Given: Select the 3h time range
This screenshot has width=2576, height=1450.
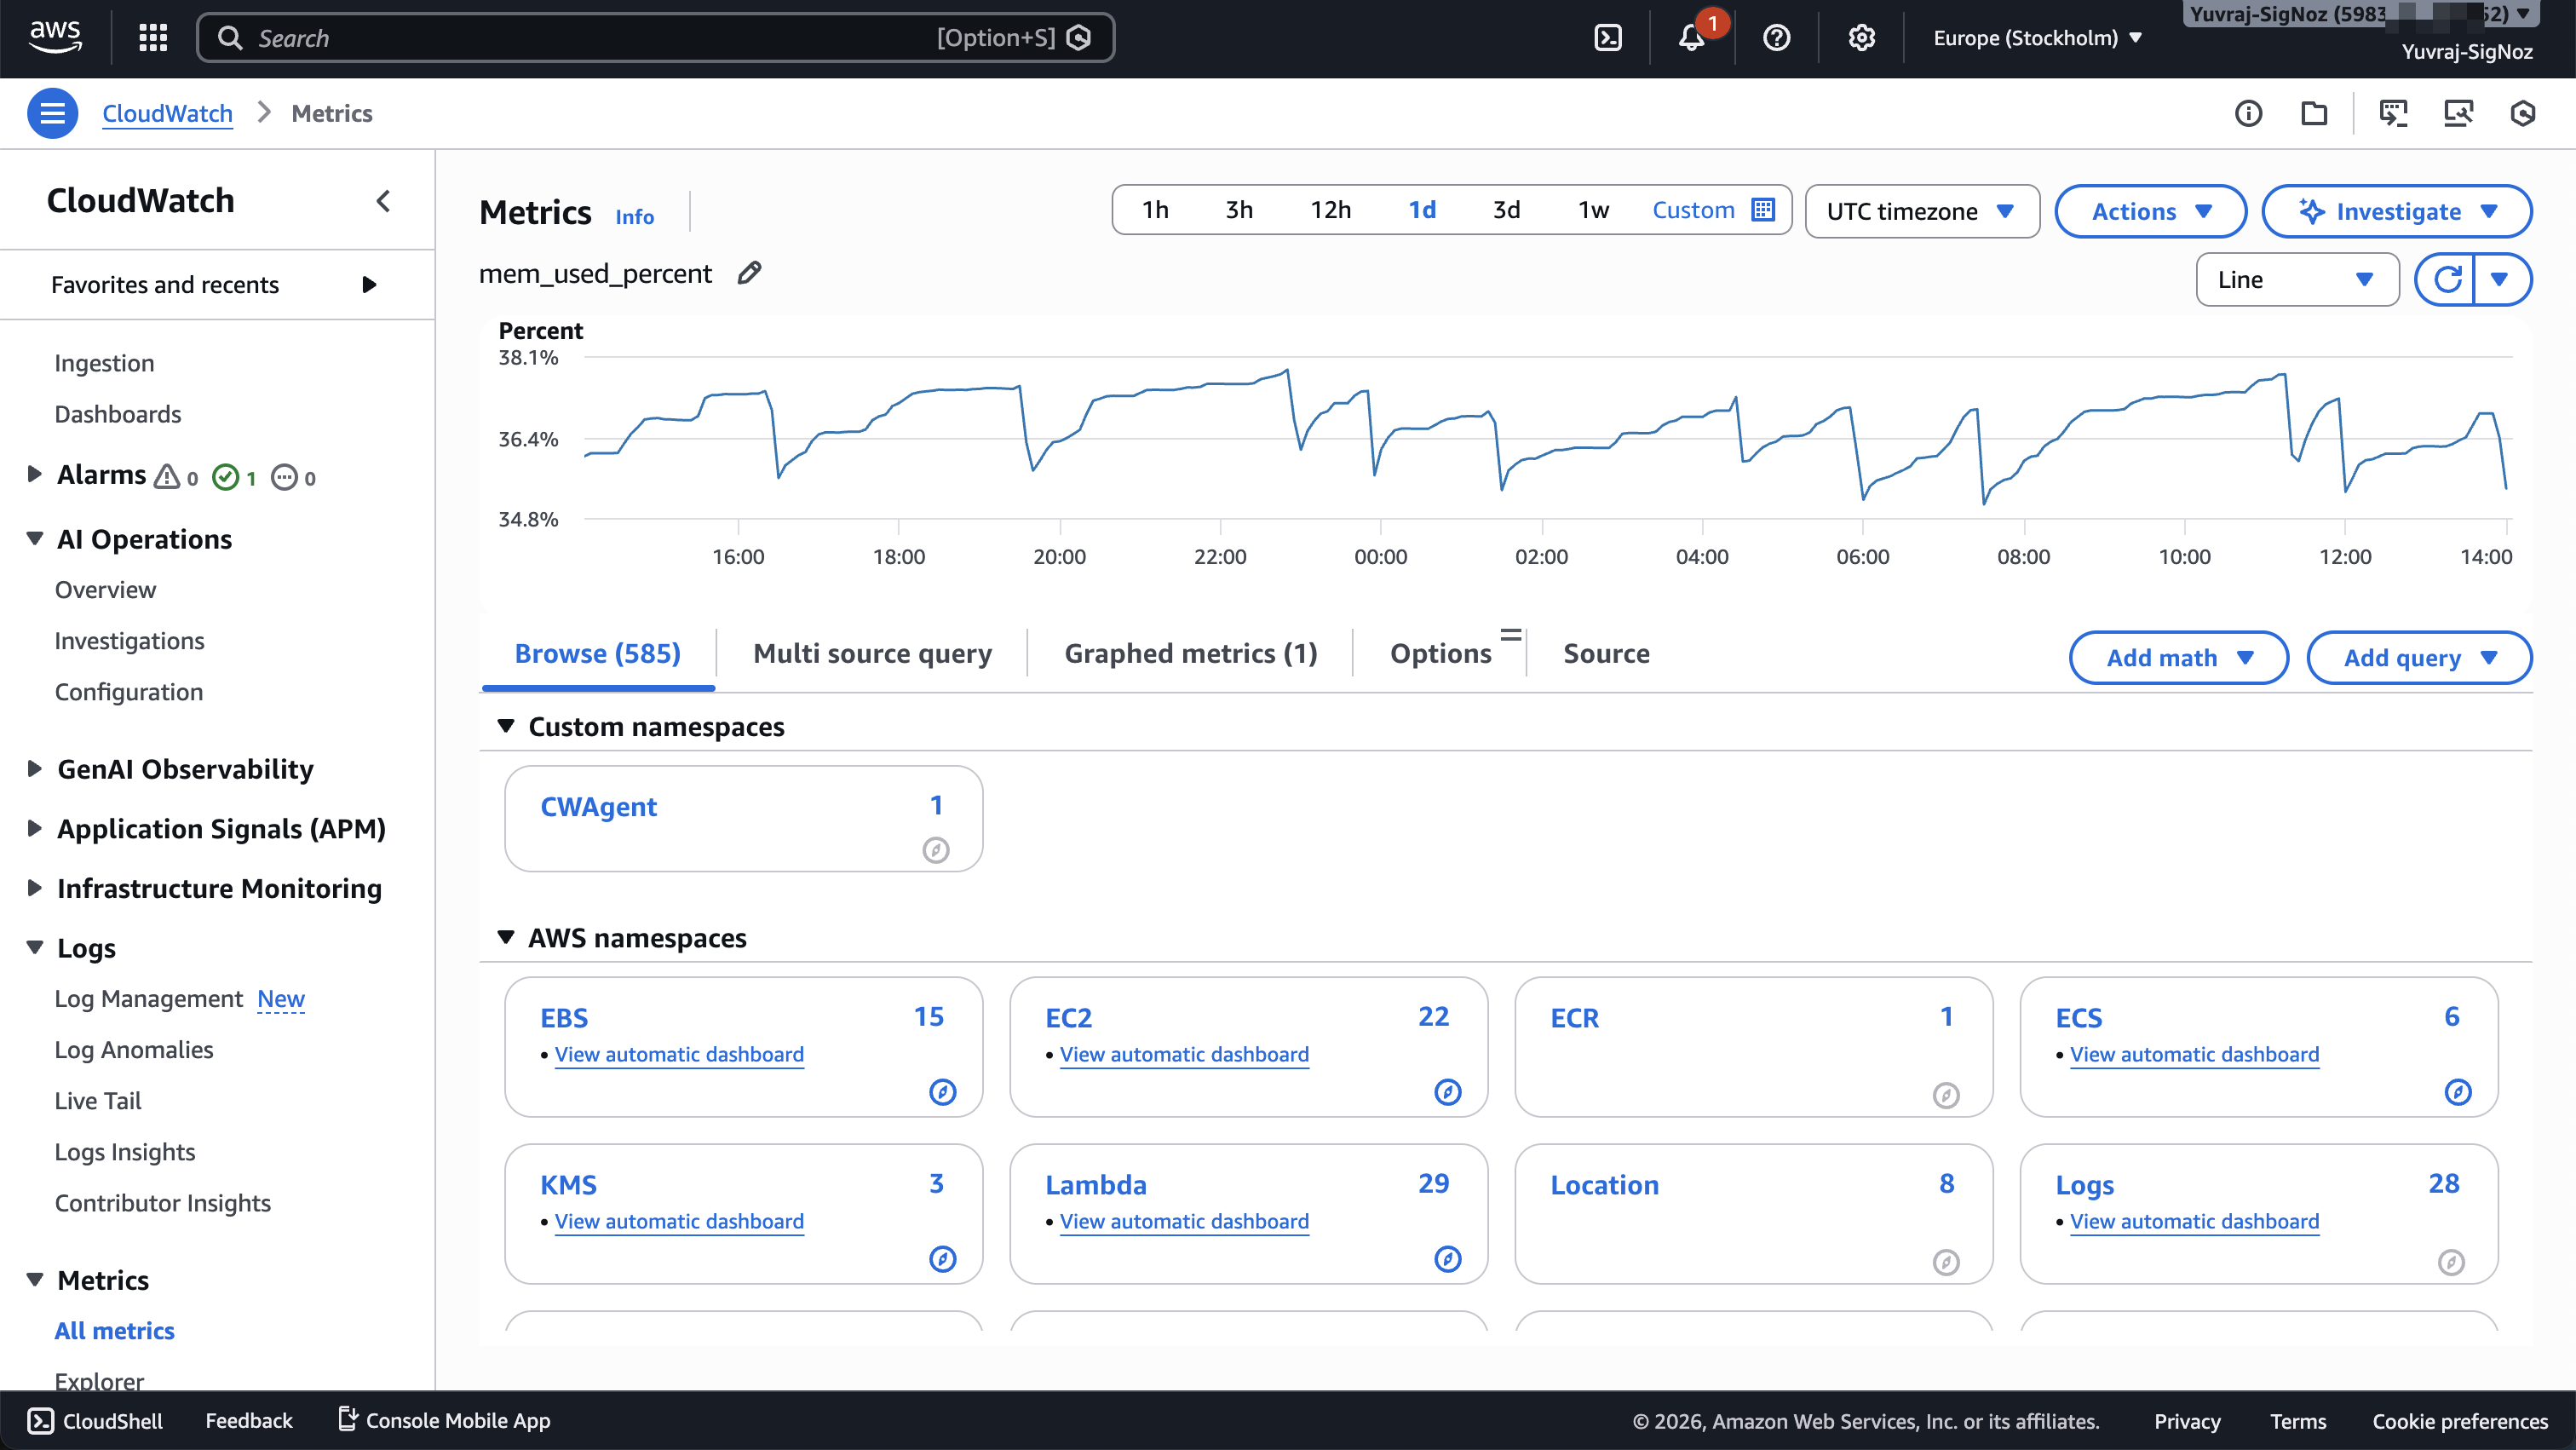Looking at the screenshot, I should tap(1239, 210).
